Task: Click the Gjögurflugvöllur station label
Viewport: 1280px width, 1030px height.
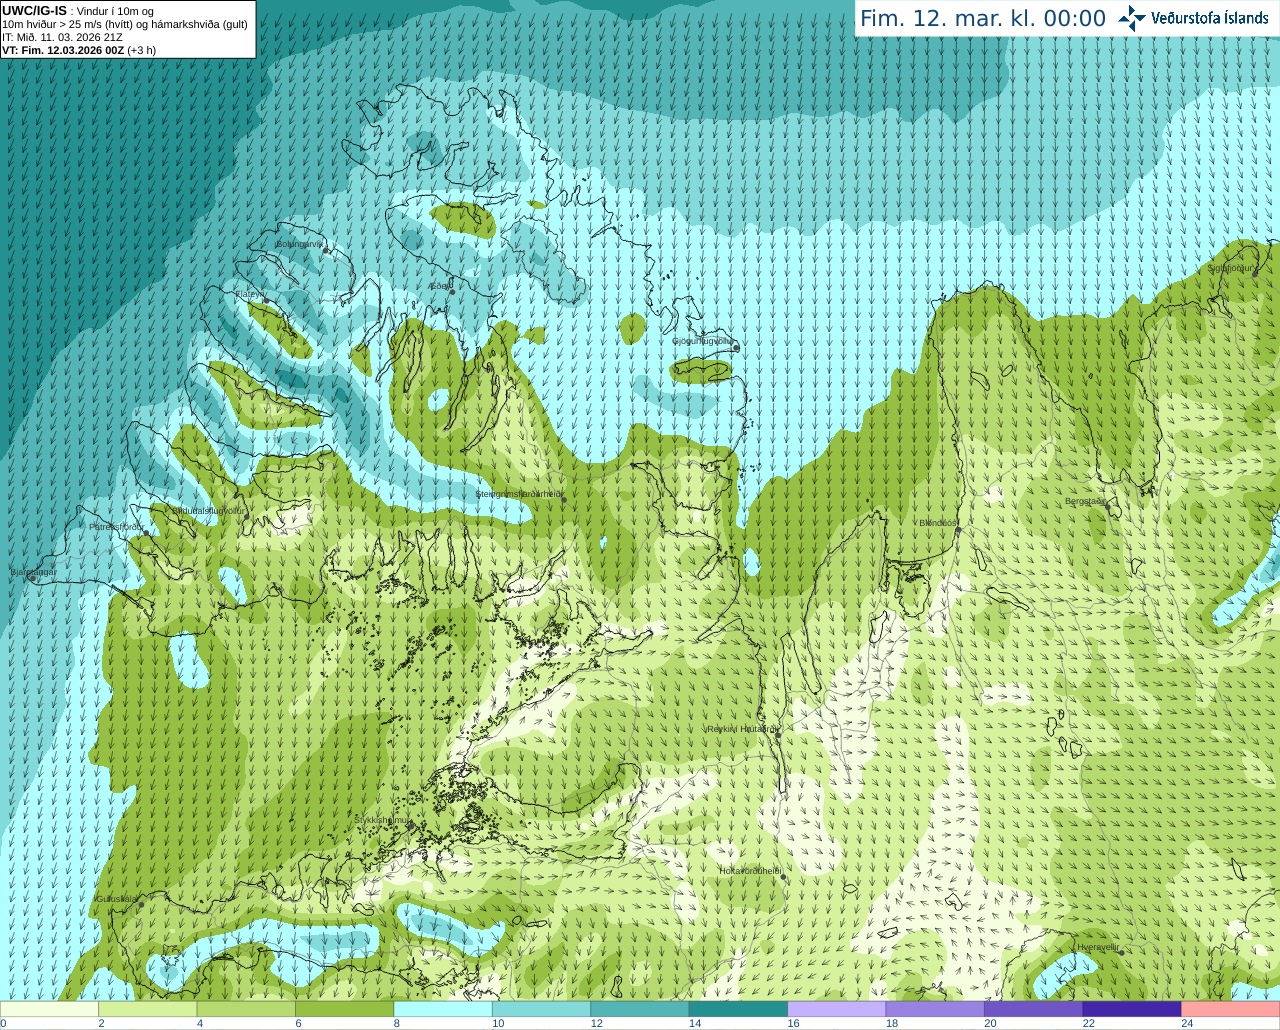Action: tap(702, 341)
